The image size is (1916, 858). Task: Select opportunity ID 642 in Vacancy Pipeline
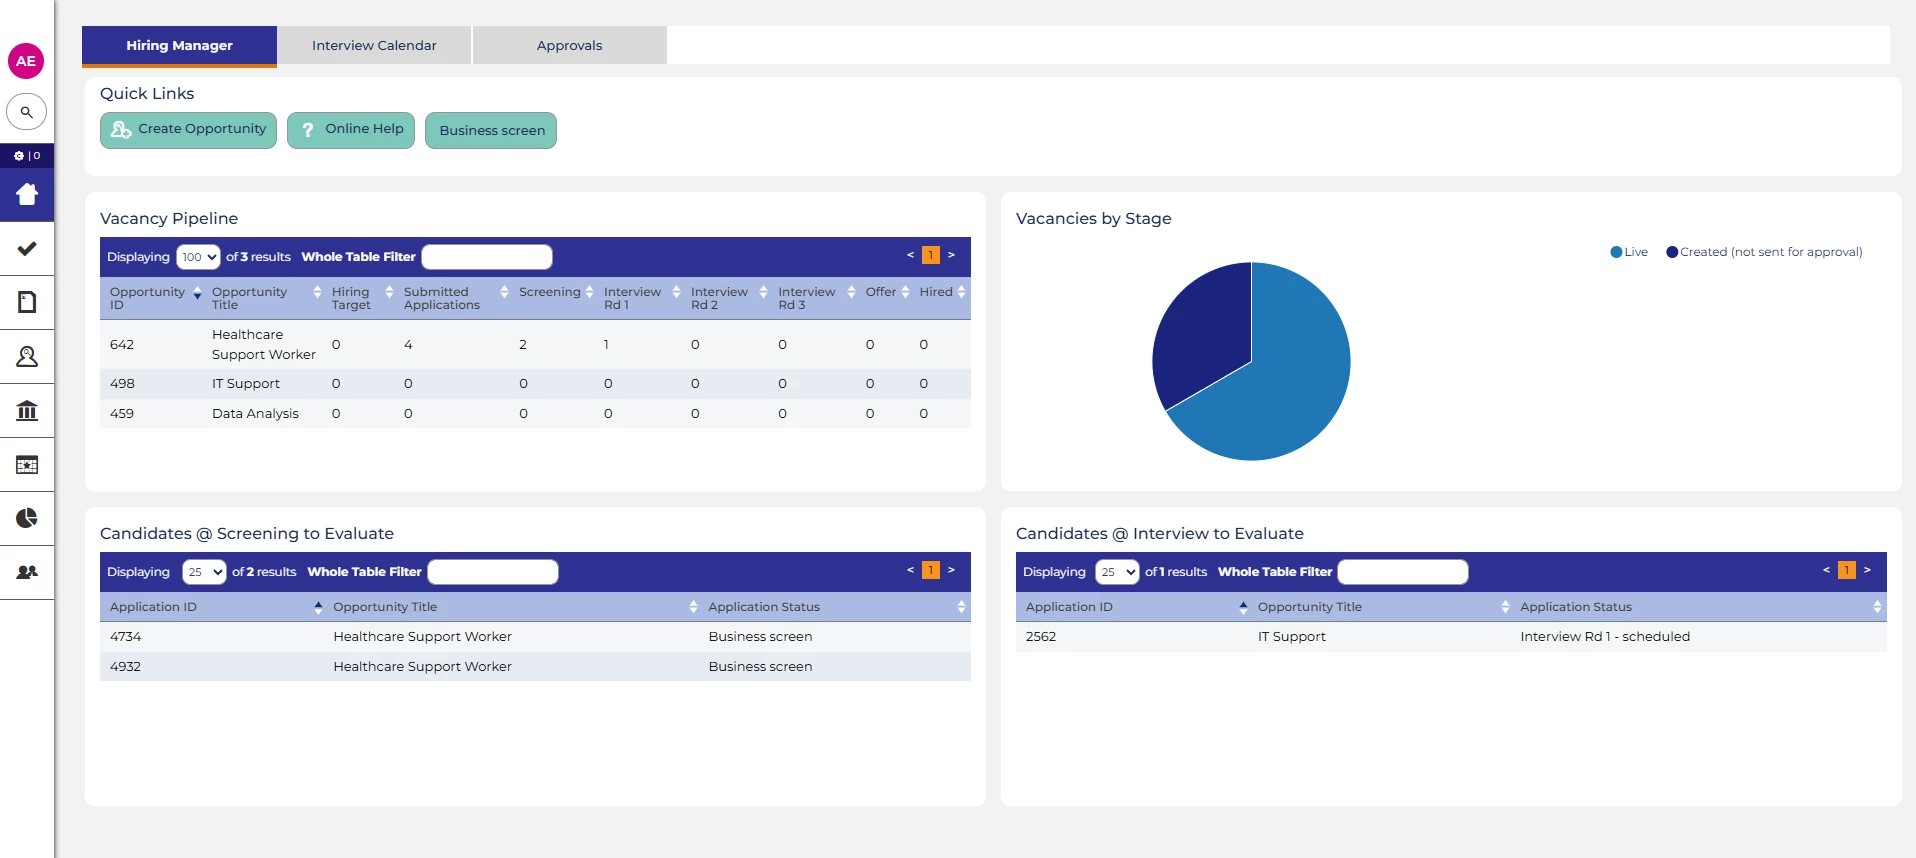point(122,345)
